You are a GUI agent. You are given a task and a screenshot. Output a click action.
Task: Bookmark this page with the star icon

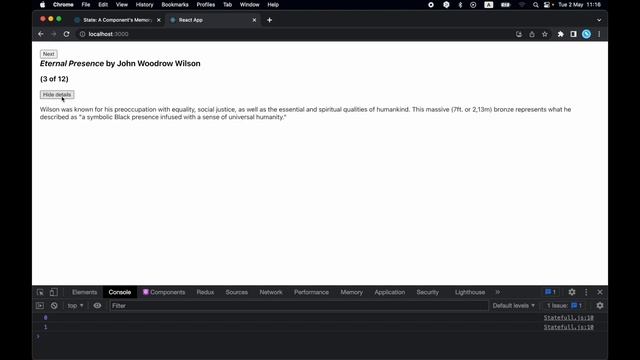tap(545, 34)
